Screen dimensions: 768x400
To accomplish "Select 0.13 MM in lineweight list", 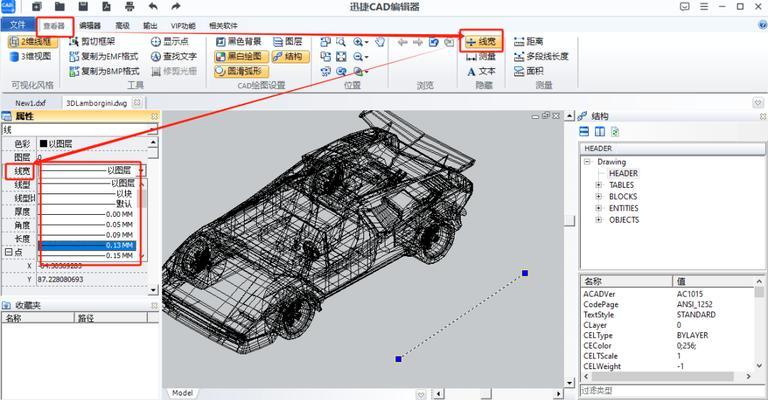I will (x=88, y=245).
